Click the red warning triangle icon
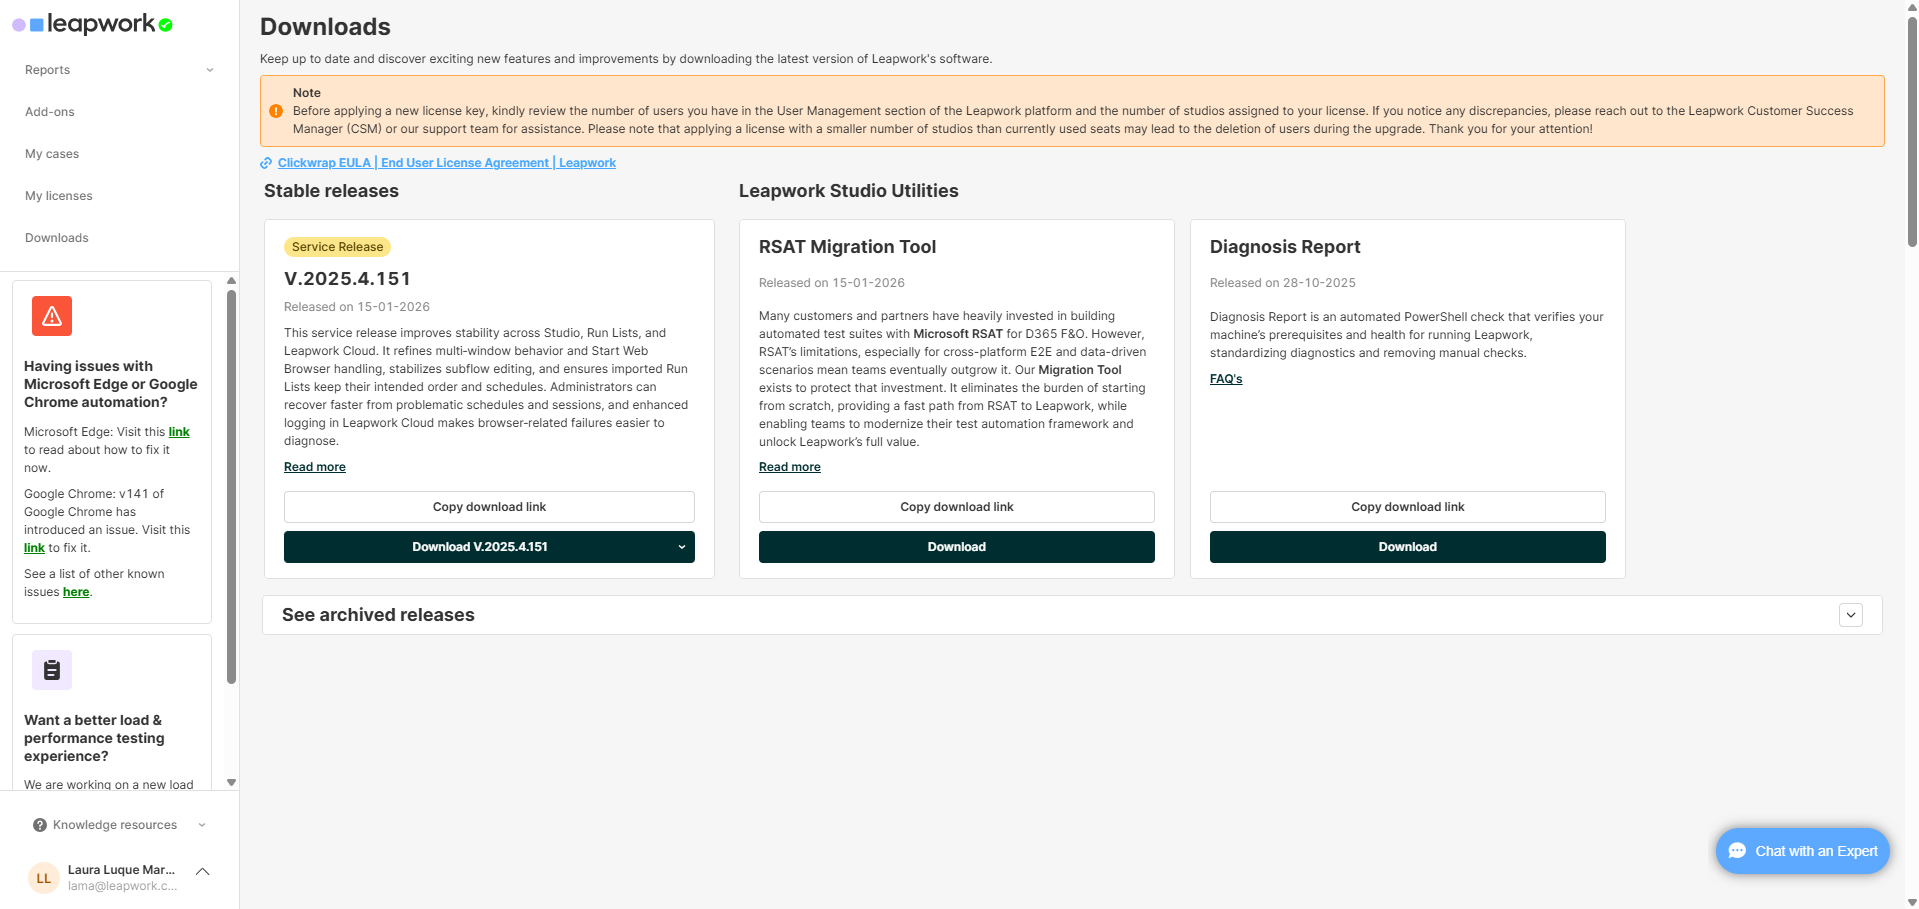This screenshot has height=909, width=1919. (x=52, y=316)
